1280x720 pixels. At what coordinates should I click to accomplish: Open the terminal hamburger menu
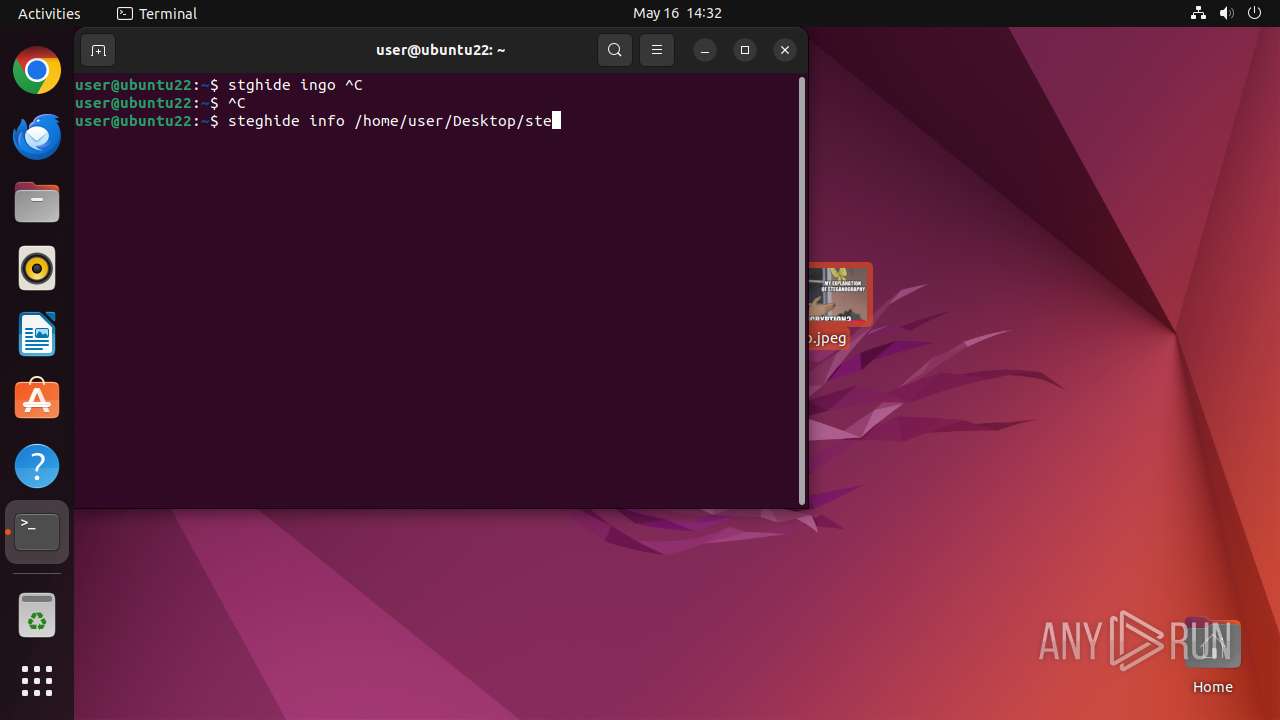(657, 50)
